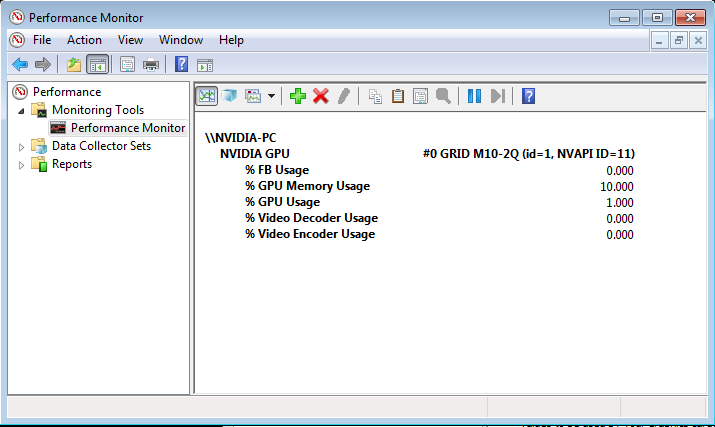Select the % GPU Memory Usage counter
Image resolution: width=715 pixels, height=427 pixels.
[x=307, y=186]
